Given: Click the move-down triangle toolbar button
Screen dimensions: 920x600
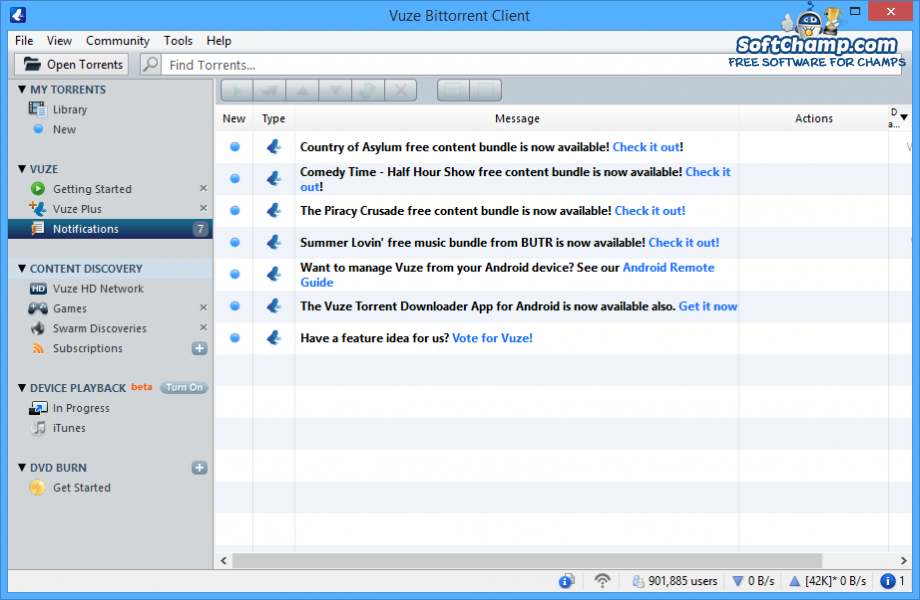Looking at the screenshot, I should [x=335, y=90].
